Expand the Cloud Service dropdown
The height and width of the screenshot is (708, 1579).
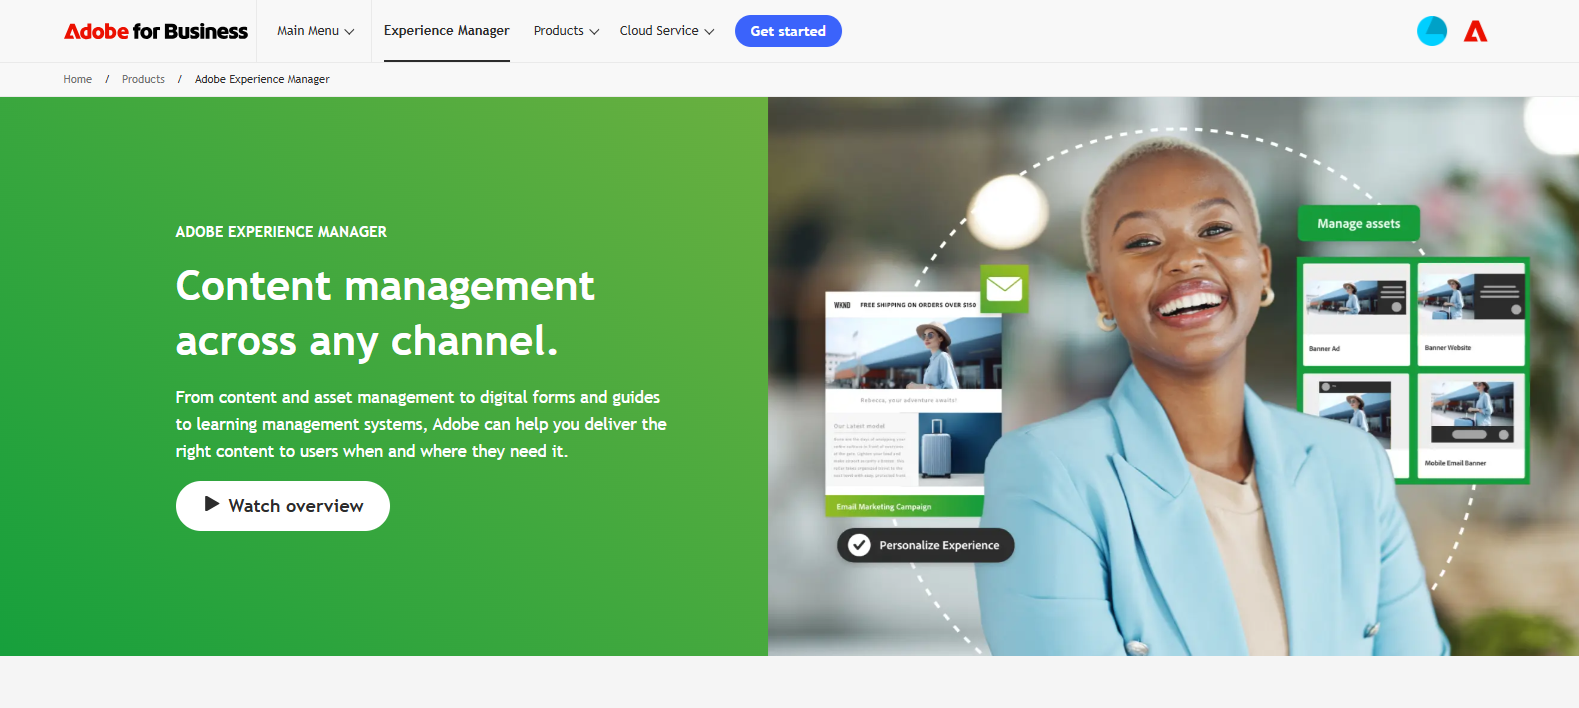point(667,31)
